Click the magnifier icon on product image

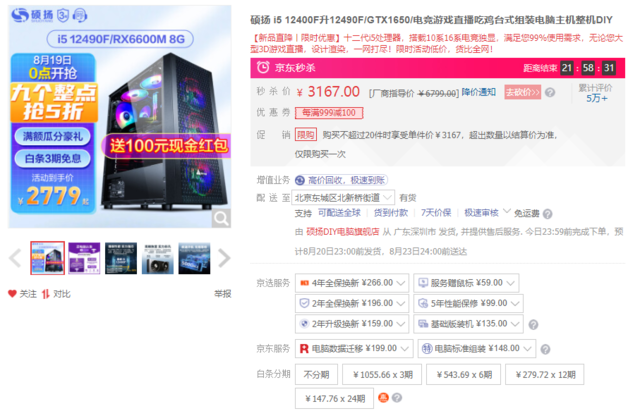coord(221,219)
